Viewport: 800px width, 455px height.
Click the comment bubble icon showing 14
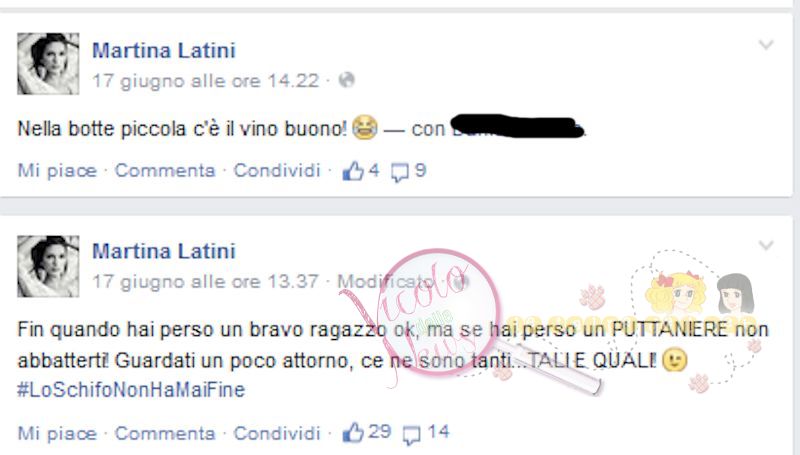tap(411, 435)
